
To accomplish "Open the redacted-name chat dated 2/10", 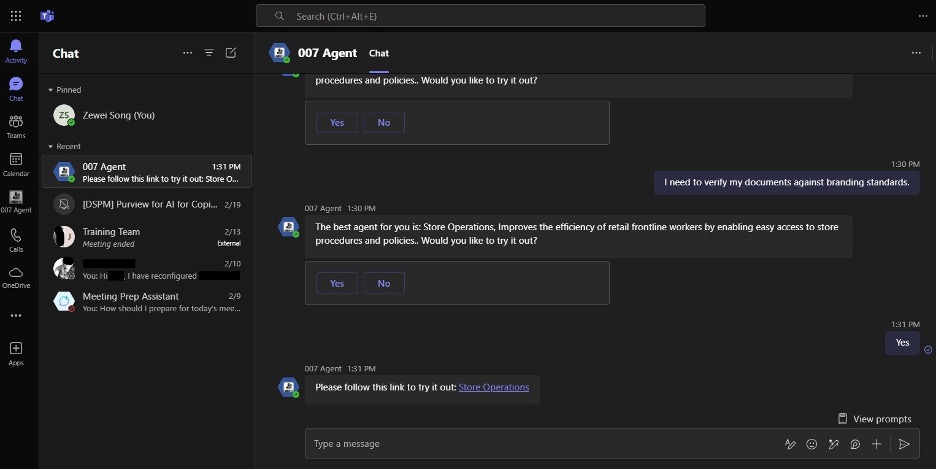I will tap(147, 269).
